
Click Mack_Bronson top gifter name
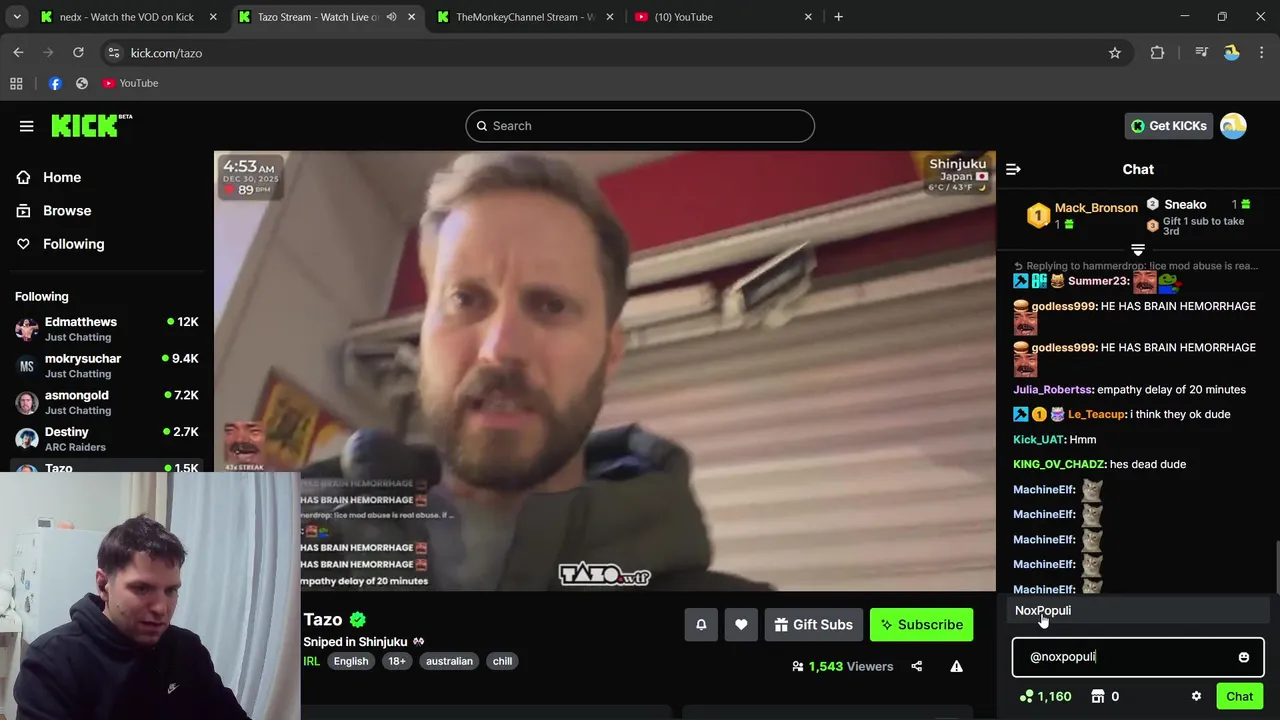1096,208
